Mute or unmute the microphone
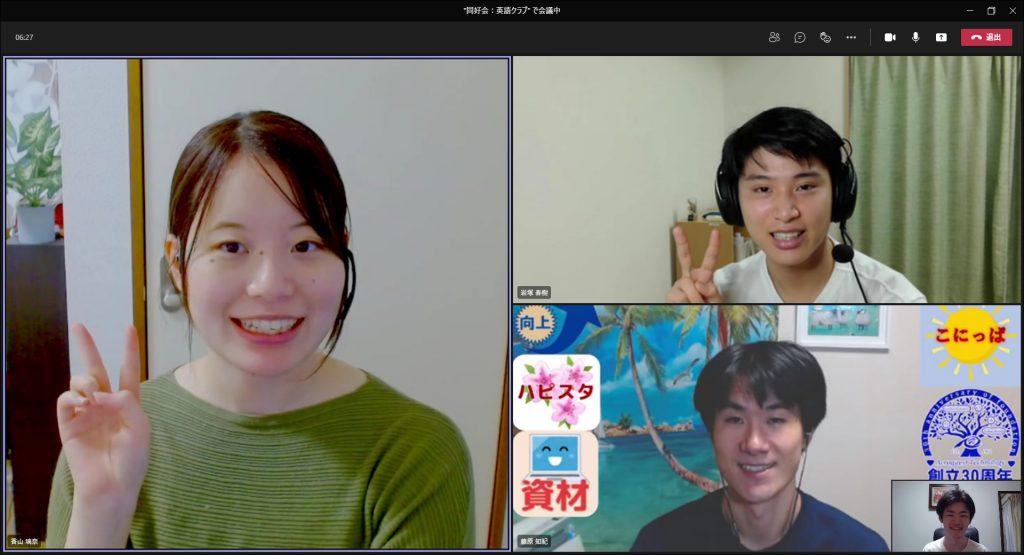This screenshot has height=555, width=1024. 916,37
